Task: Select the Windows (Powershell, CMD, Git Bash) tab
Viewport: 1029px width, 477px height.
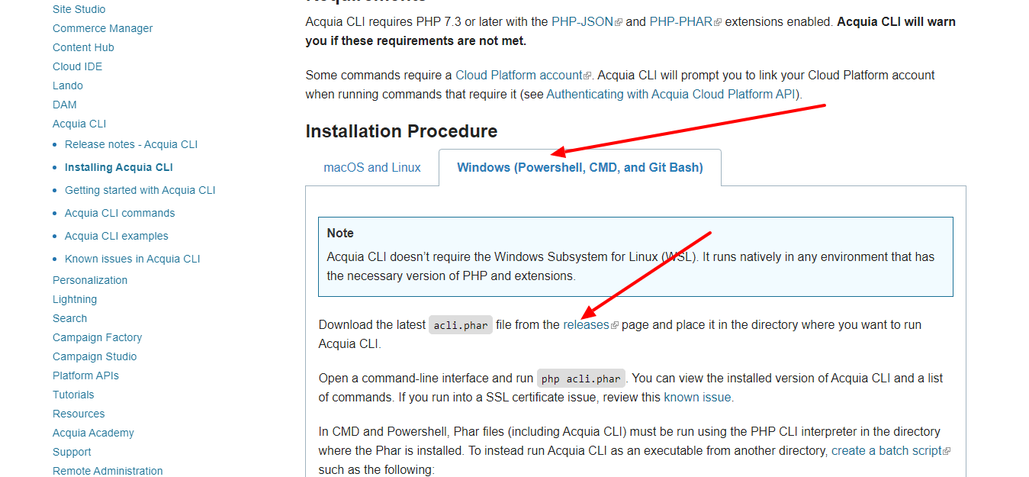Action: pos(579,168)
